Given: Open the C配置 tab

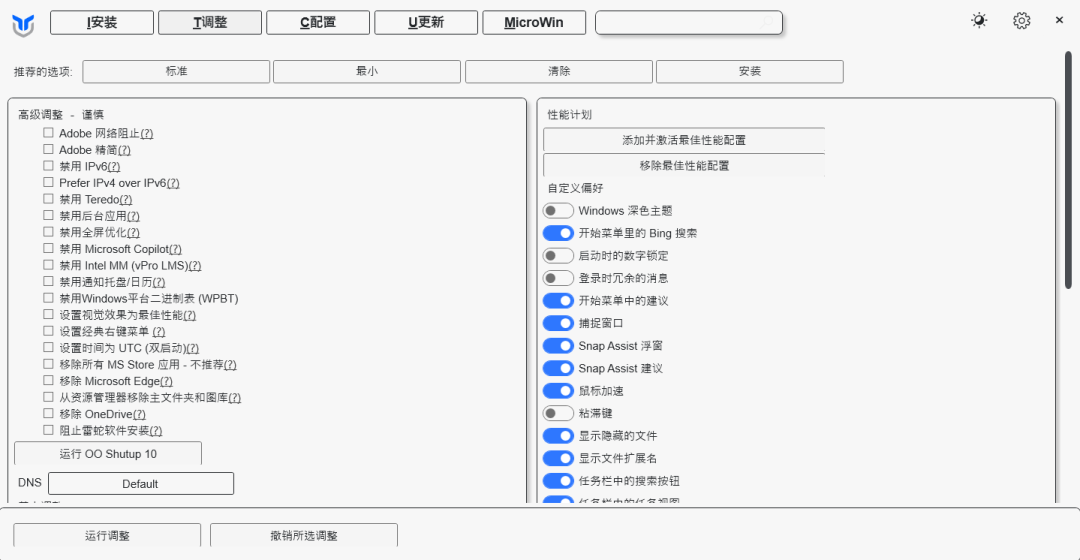Looking at the screenshot, I should (318, 22).
